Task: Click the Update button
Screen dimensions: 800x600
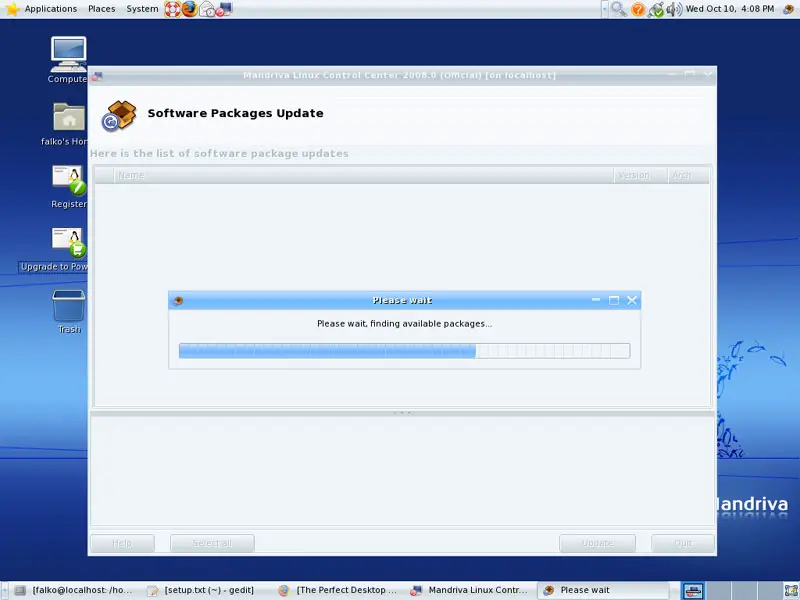Action: (x=597, y=543)
